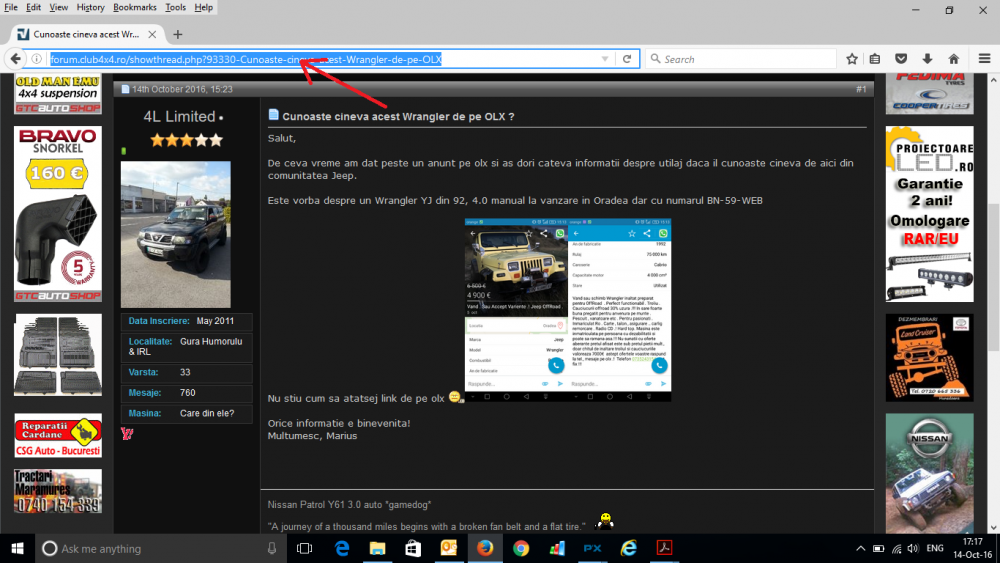Screen dimensions: 1000x563
Task: Open the Bookmarks menu
Action: [135, 7]
